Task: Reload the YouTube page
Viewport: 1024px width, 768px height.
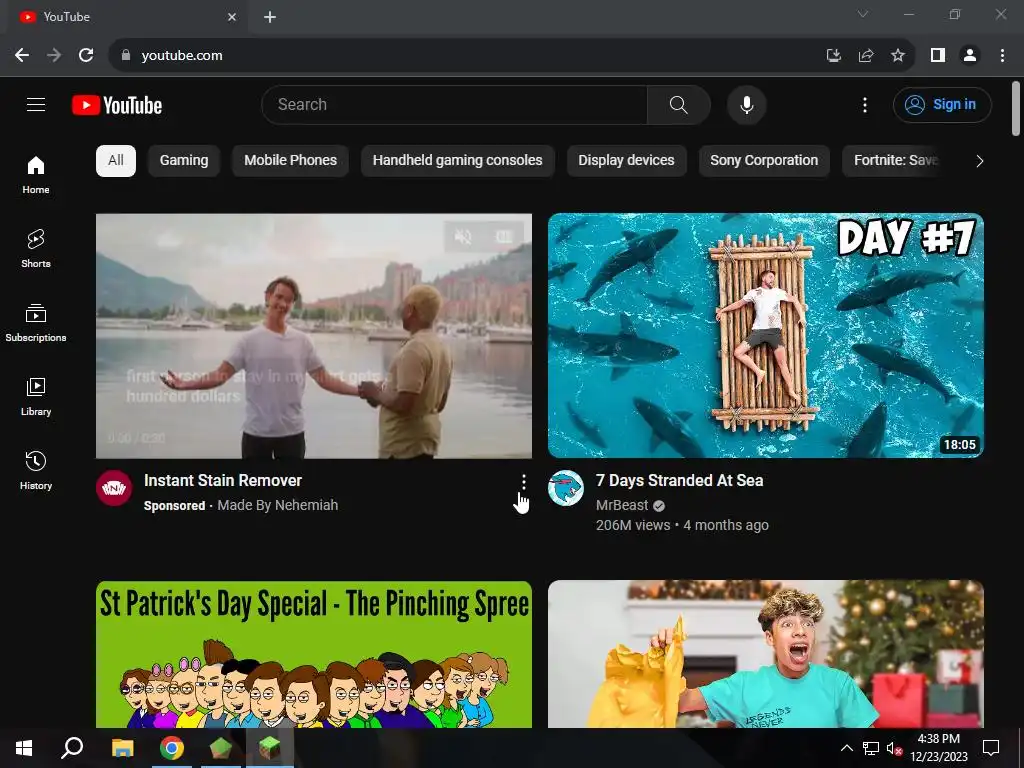Action: point(86,56)
